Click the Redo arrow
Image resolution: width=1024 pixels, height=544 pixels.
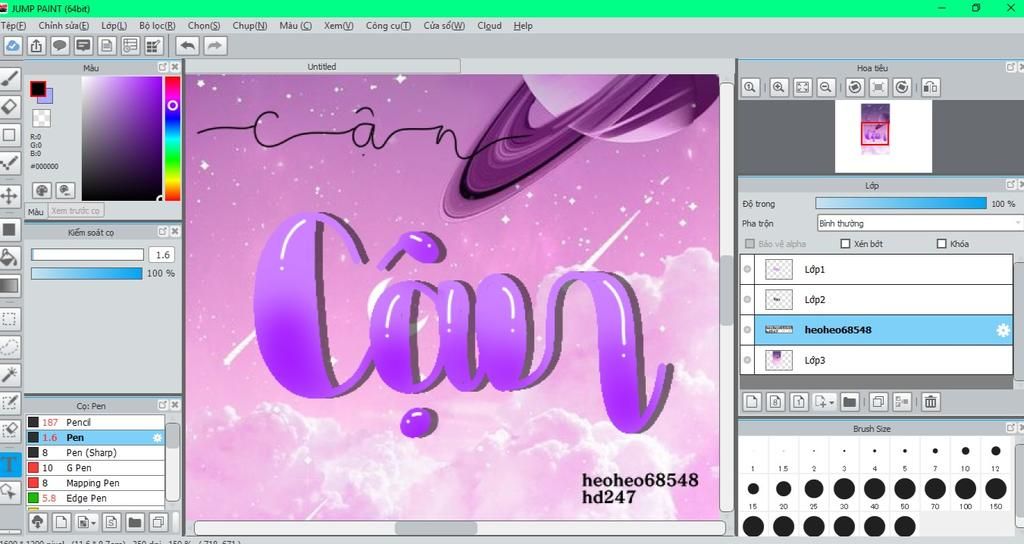click(x=215, y=46)
